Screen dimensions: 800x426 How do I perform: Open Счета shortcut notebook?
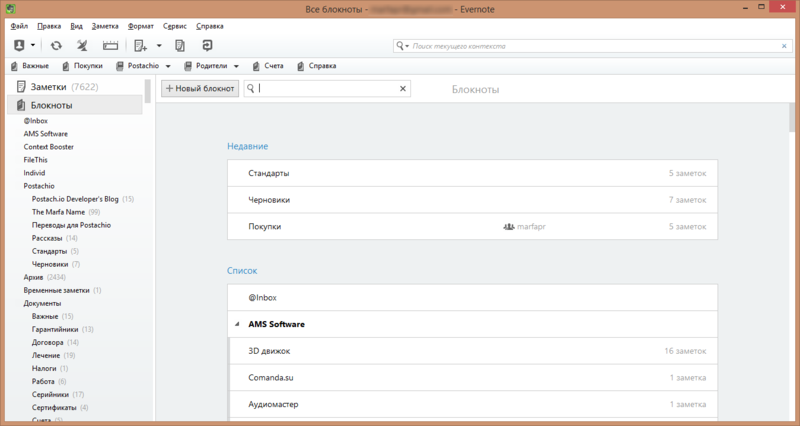tap(268, 66)
